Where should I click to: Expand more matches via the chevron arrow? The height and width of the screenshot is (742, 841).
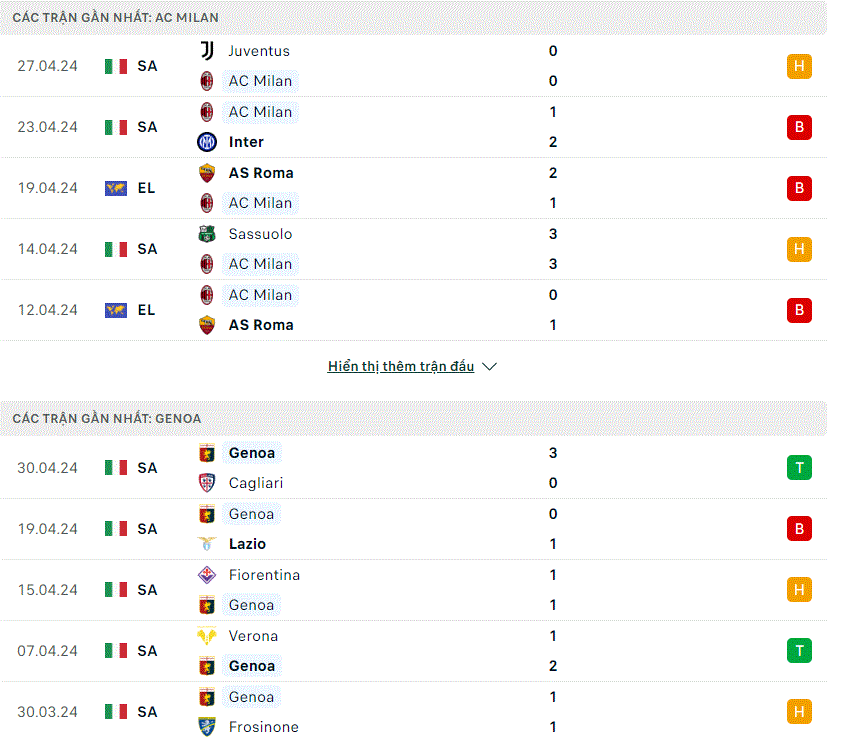[490, 367]
